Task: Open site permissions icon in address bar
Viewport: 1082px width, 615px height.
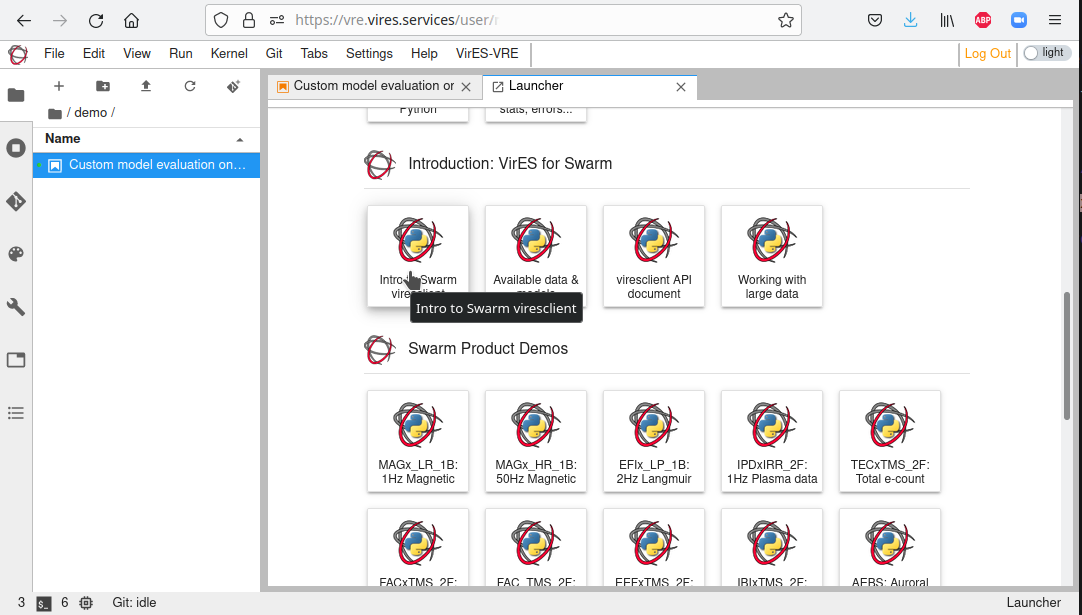Action: click(x=277, y=21)
